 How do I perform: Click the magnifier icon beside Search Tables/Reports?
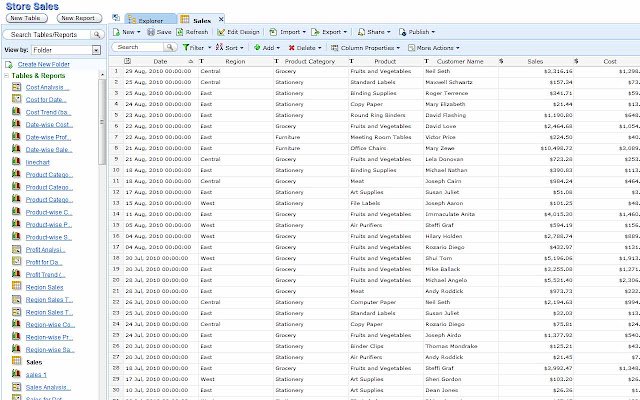point(97,35)
